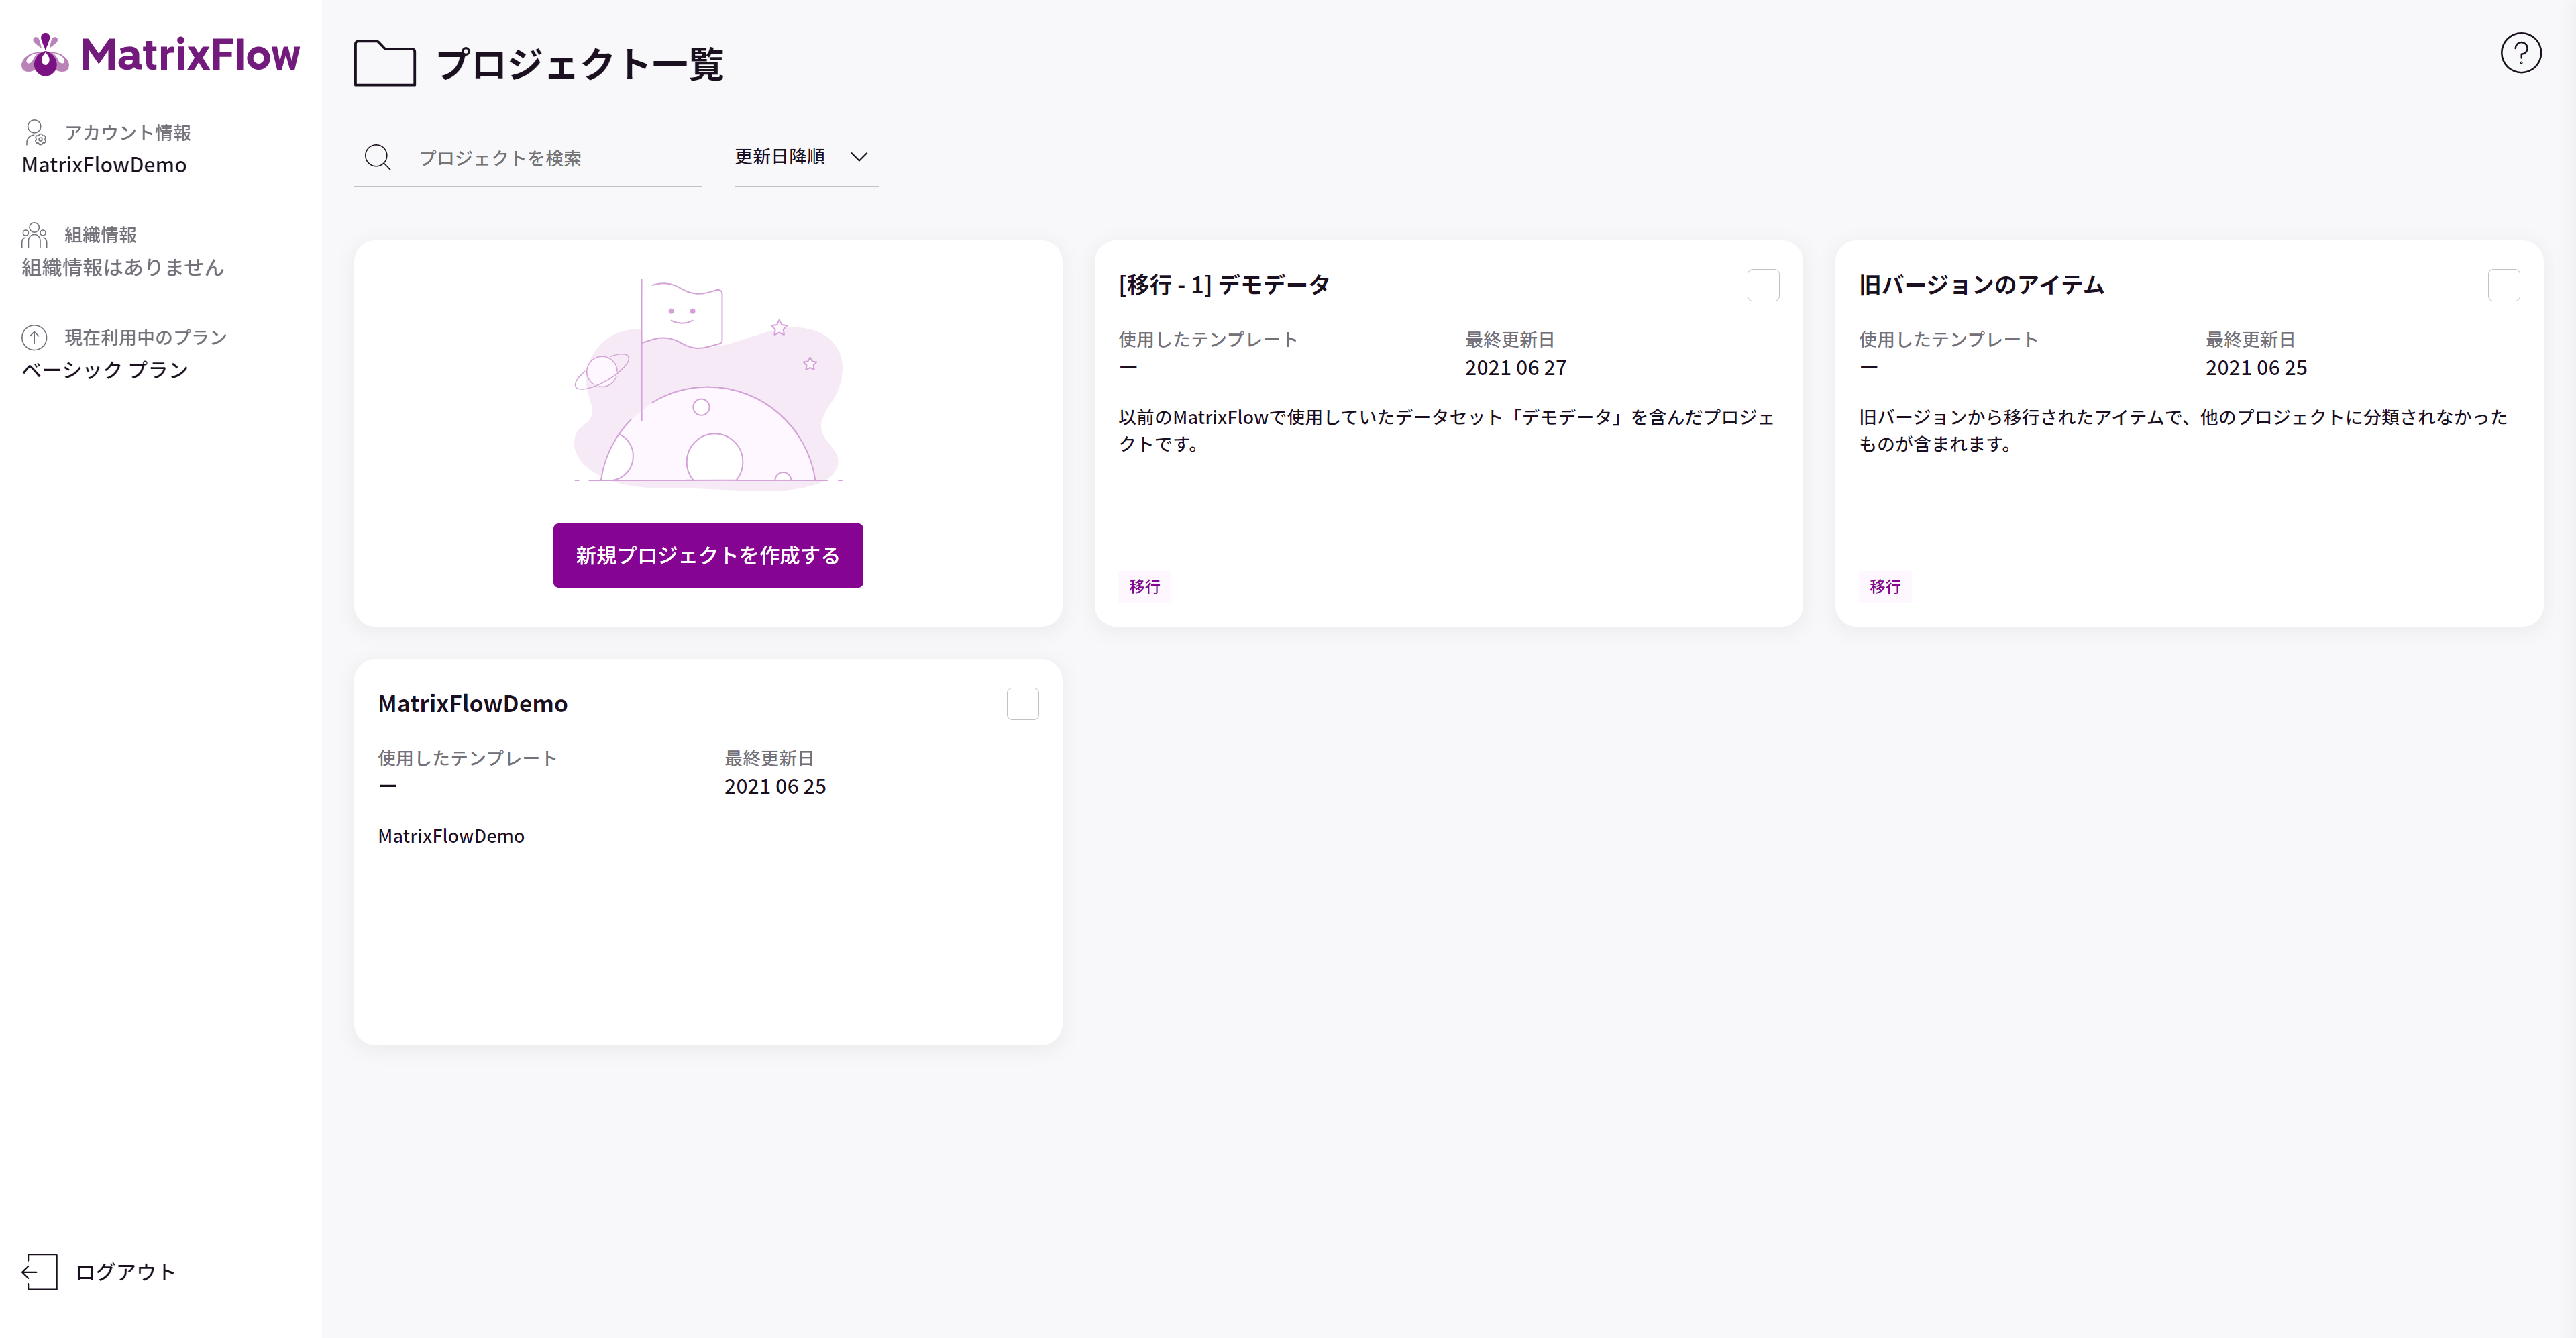The height and width of the screenshot is (1338, 2576).
Task: Click the account information user icon
Action: (x=36, y=132)
